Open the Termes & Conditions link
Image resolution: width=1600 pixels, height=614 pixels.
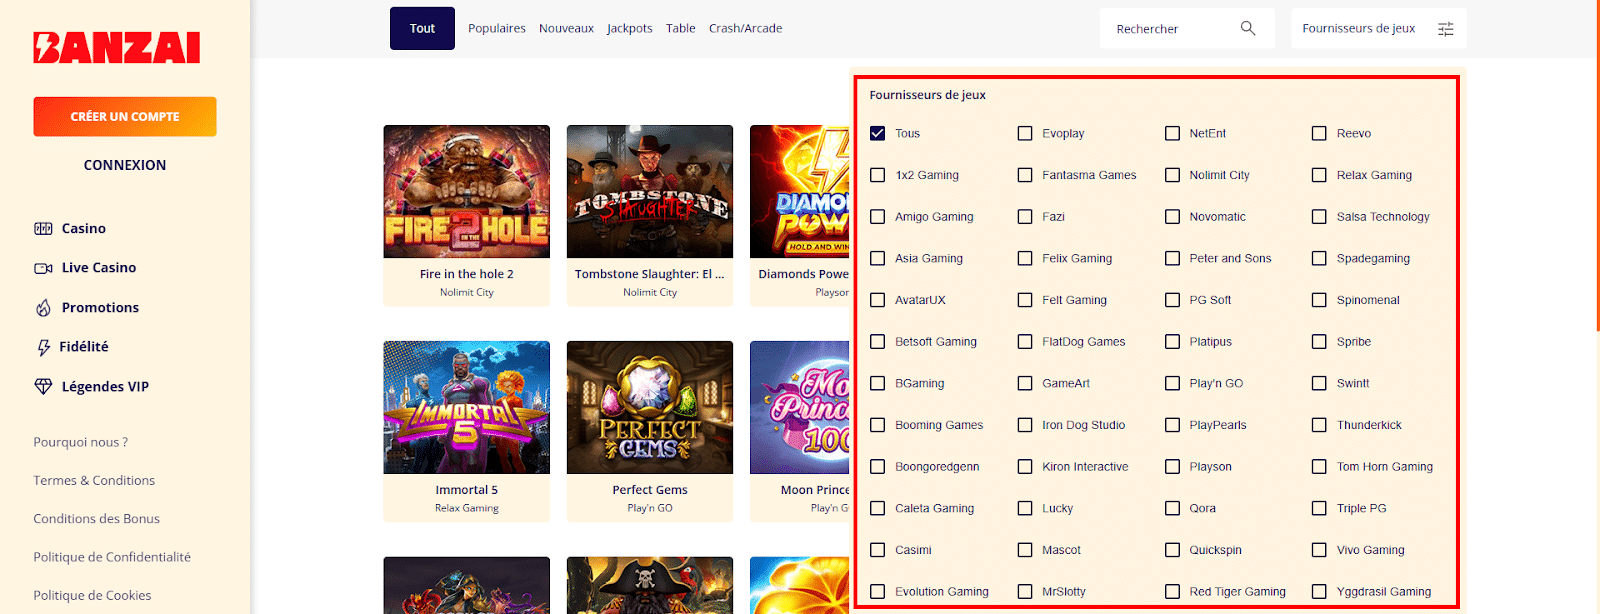94,480
